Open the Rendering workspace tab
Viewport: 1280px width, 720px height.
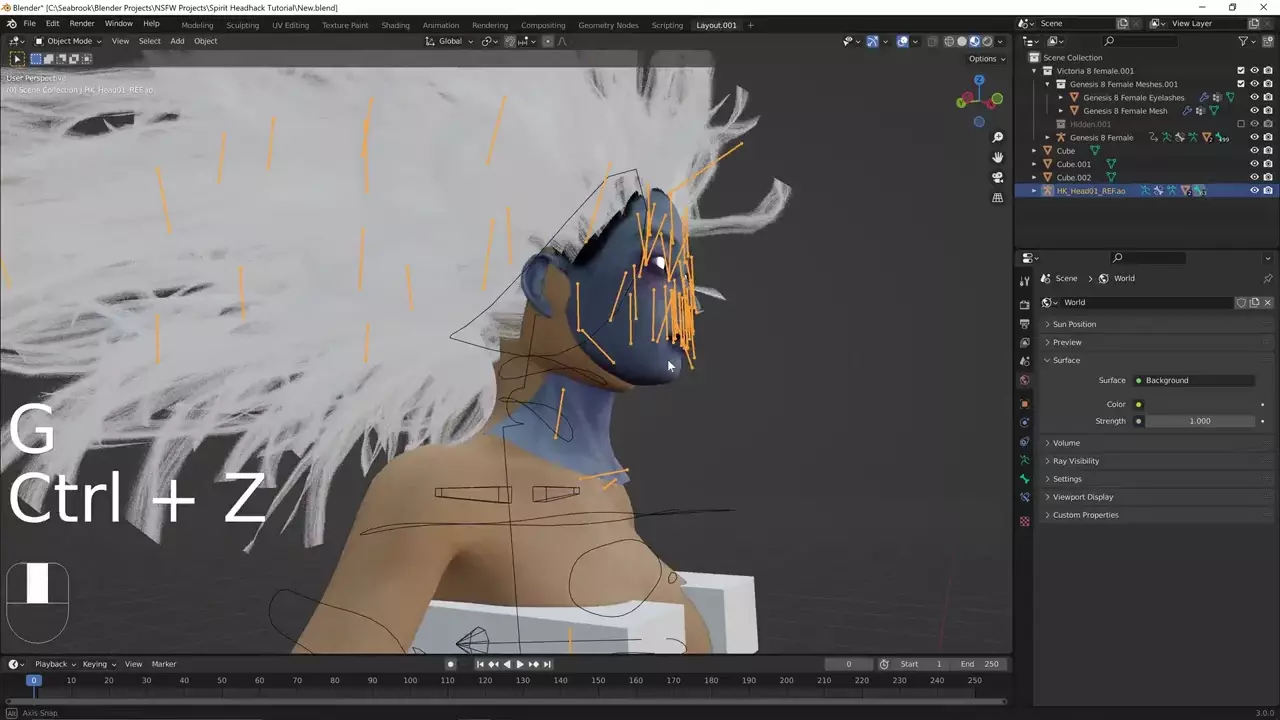pos(489,25)
